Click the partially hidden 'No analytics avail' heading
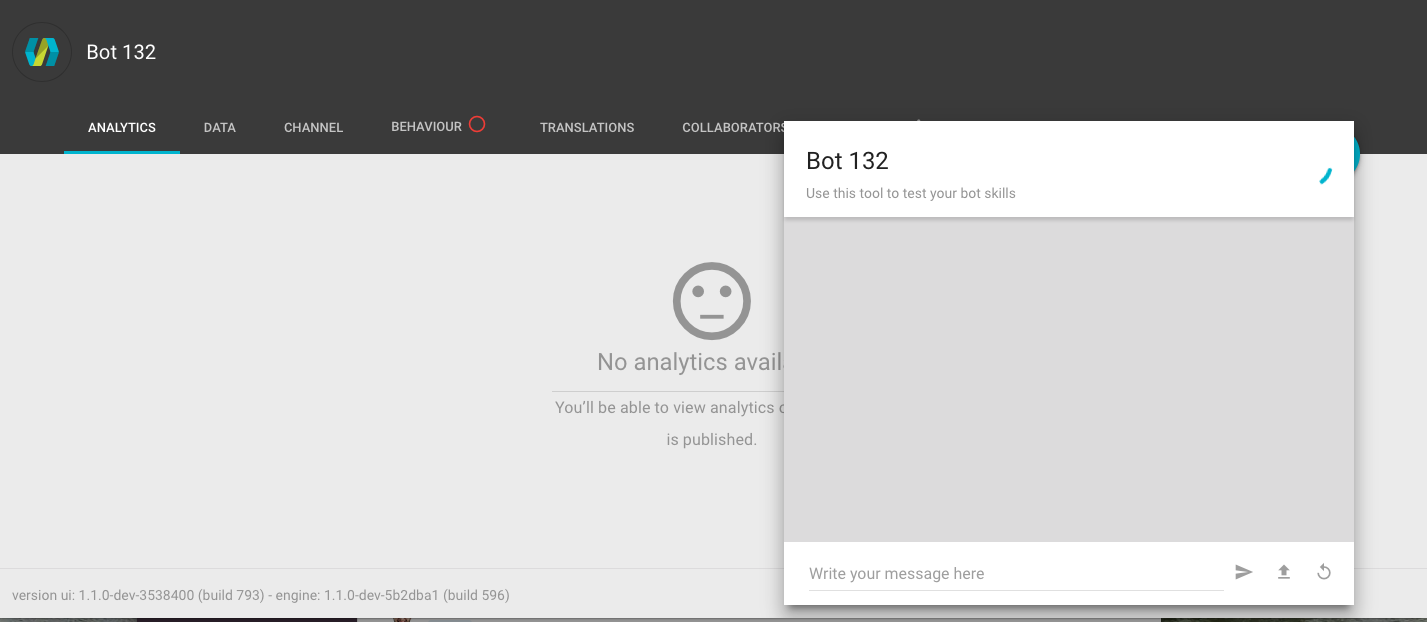 pos(690,362)
